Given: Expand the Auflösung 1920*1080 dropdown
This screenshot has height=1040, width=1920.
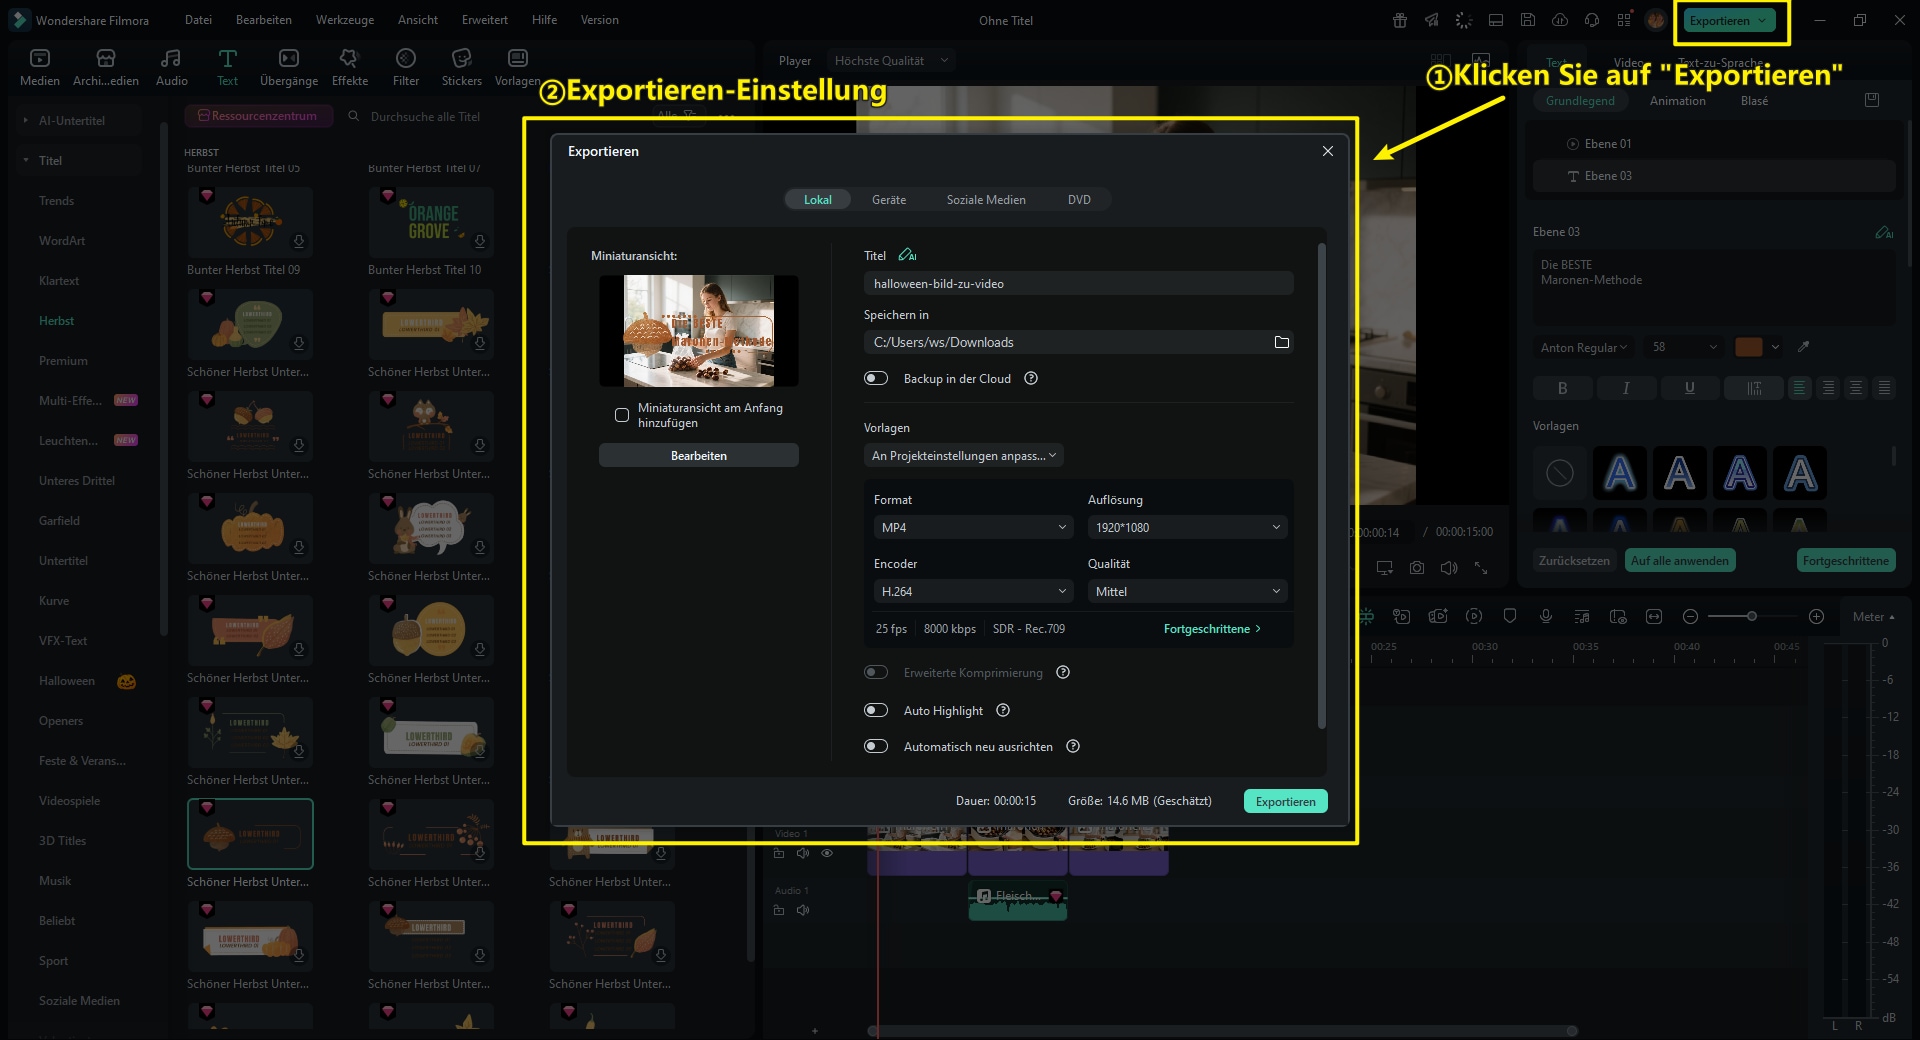Looking at the screenshot, I should pyautogui.click(x=1186, y=527).
